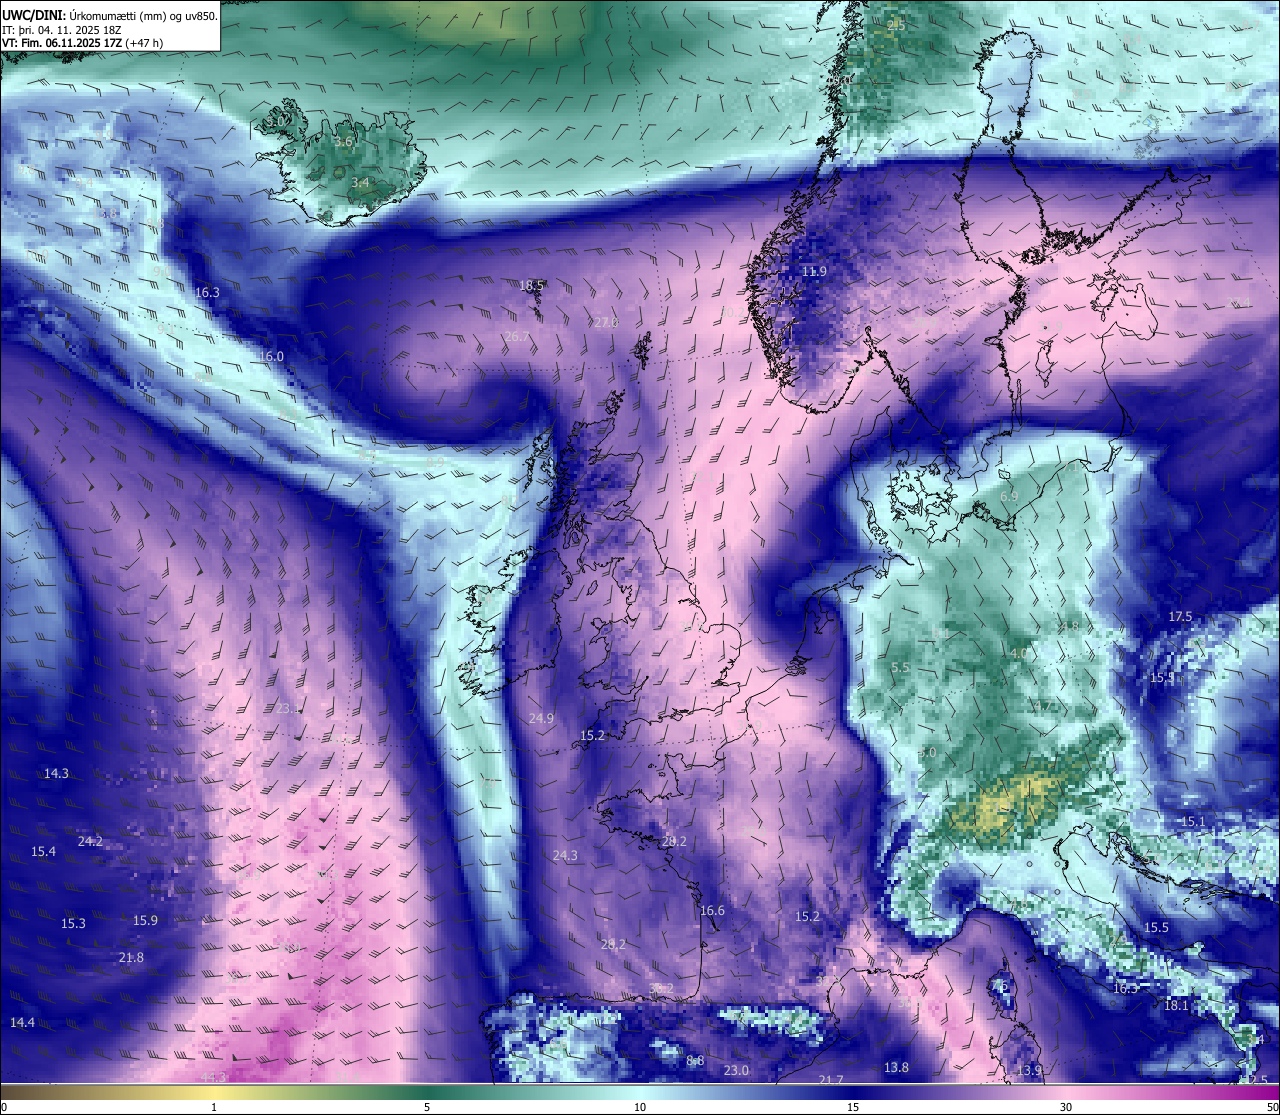
Task: Click the 15.1 value on the map
Action: (1193, 822)
